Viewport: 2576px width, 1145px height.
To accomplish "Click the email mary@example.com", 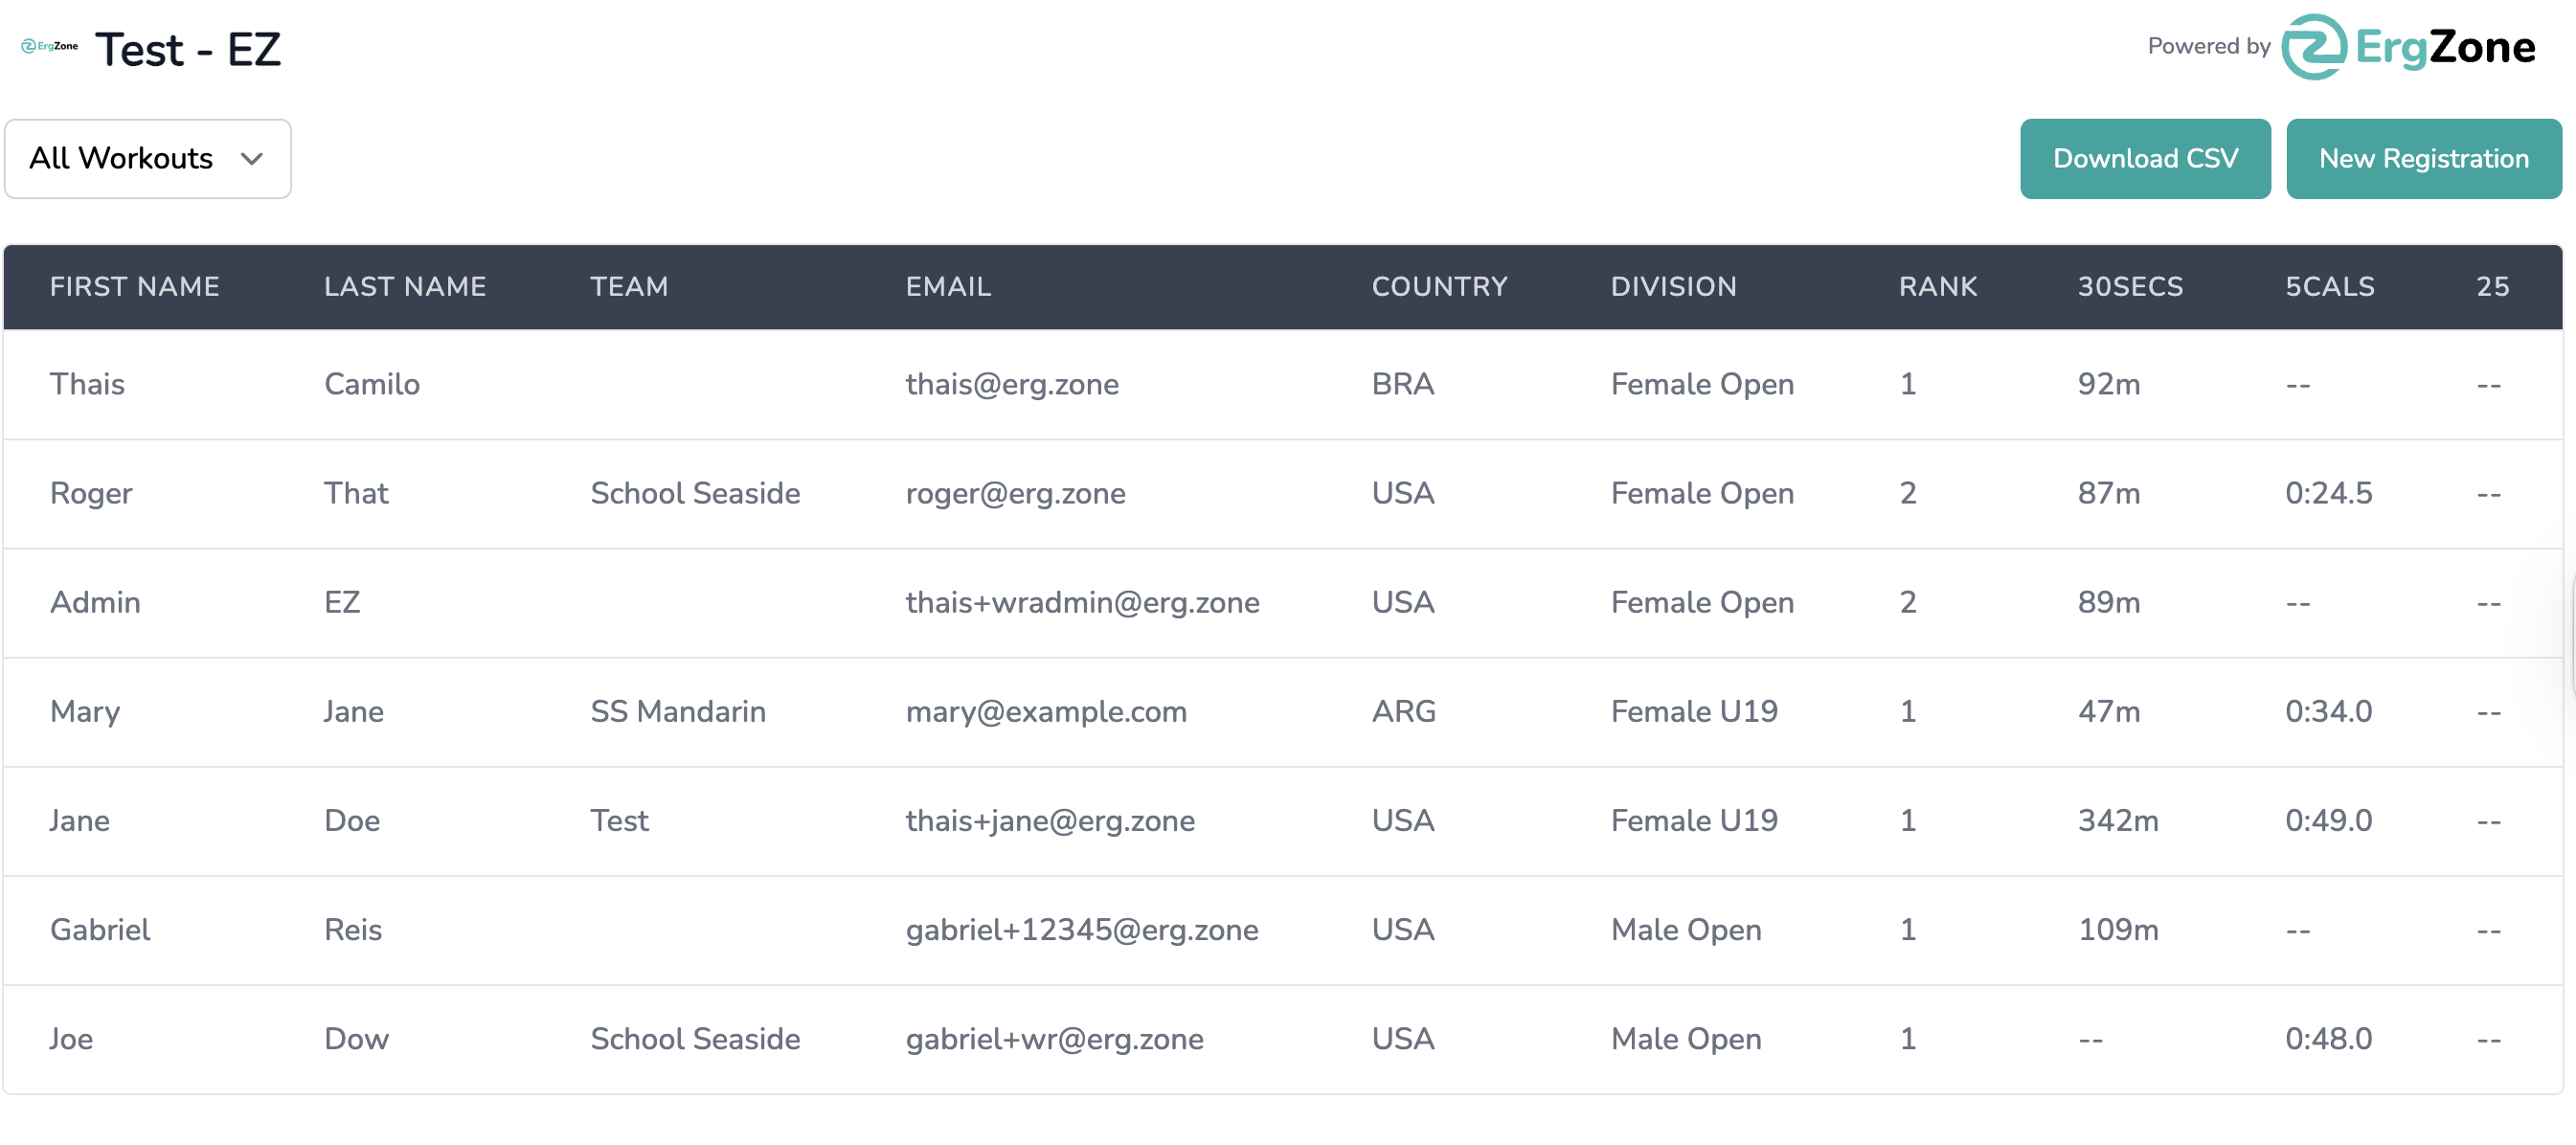I will (x=1046, y=711).
